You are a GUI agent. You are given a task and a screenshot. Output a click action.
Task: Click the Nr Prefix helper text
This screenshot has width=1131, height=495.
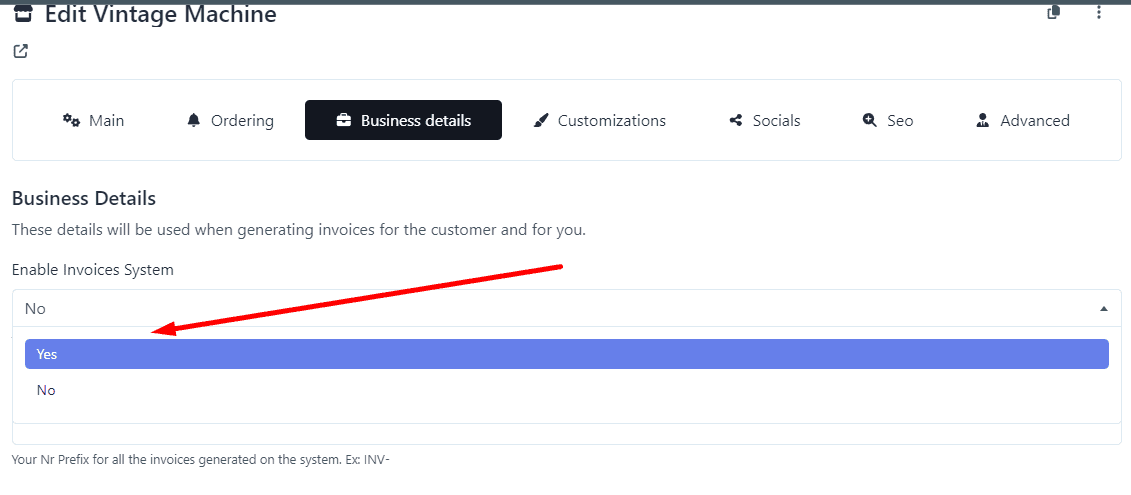pyautogui.click(x=206, y=460)
